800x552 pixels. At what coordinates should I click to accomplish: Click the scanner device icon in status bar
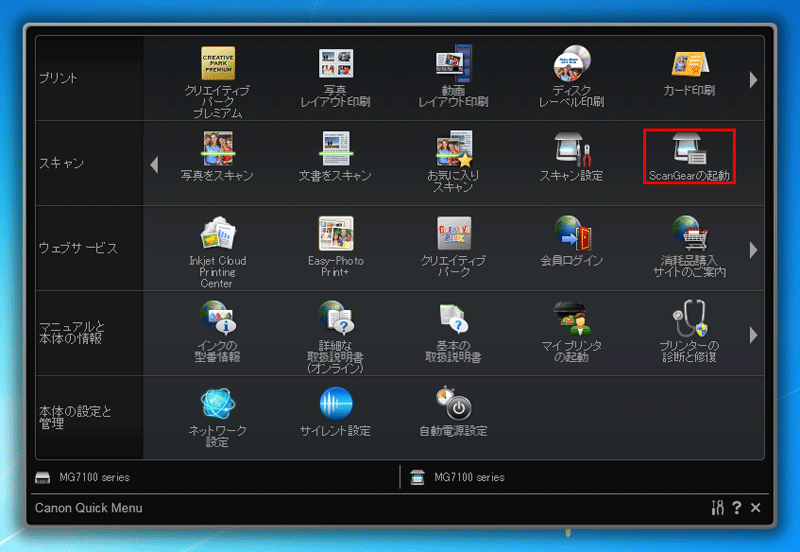417,478
